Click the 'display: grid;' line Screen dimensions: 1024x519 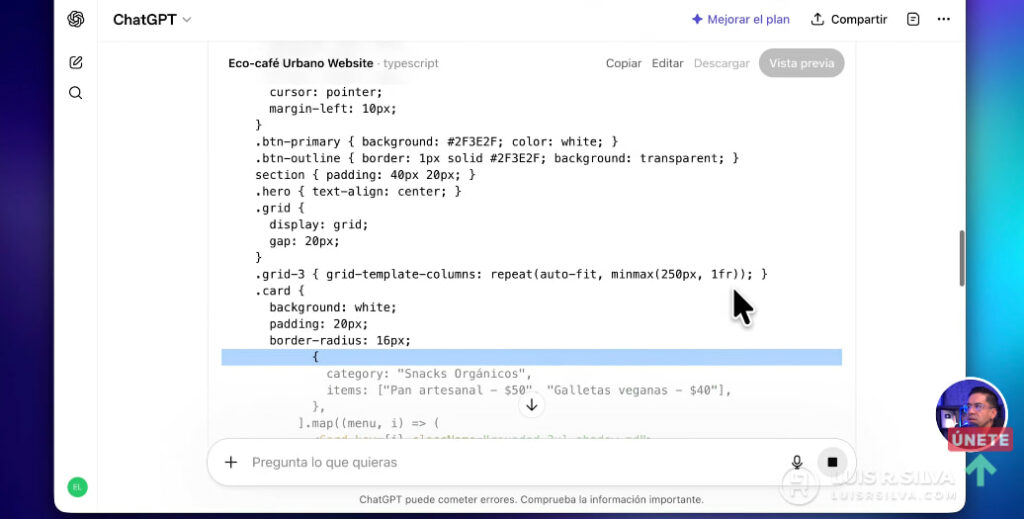point(319,225)
